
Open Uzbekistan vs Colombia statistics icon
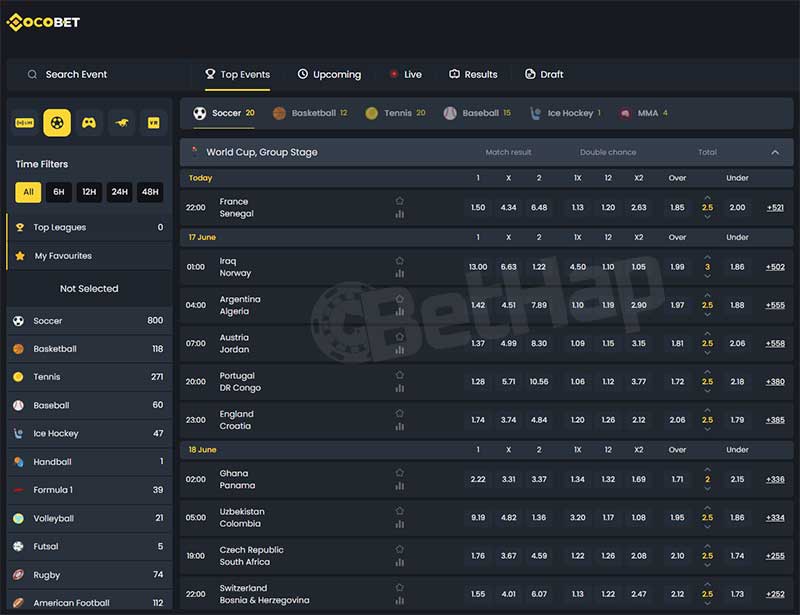click(399, 524)
